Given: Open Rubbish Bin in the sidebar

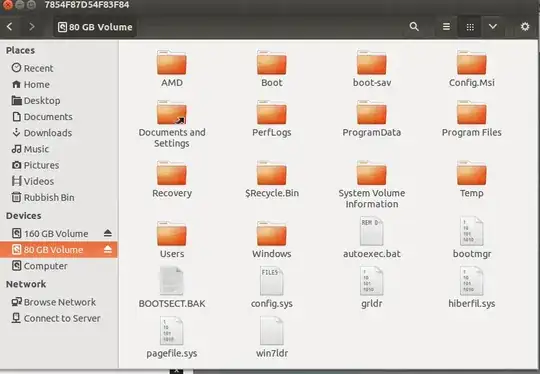Looking at the screenshot, I should 43,197.
